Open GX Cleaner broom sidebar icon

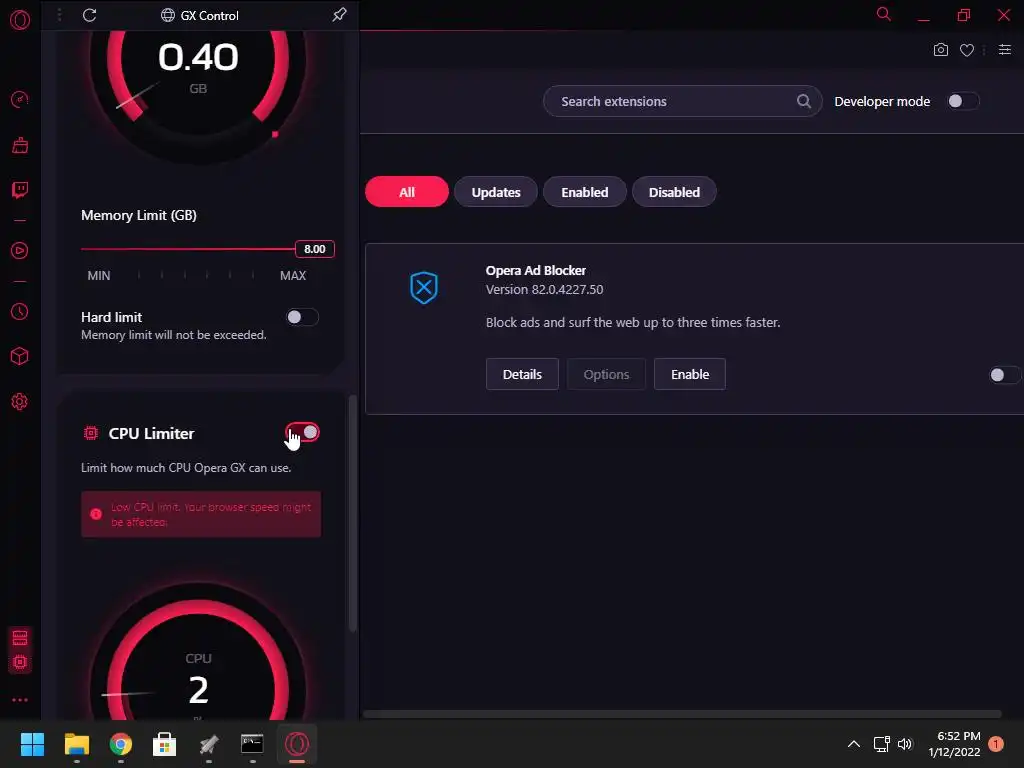click(x=20, y=145)
